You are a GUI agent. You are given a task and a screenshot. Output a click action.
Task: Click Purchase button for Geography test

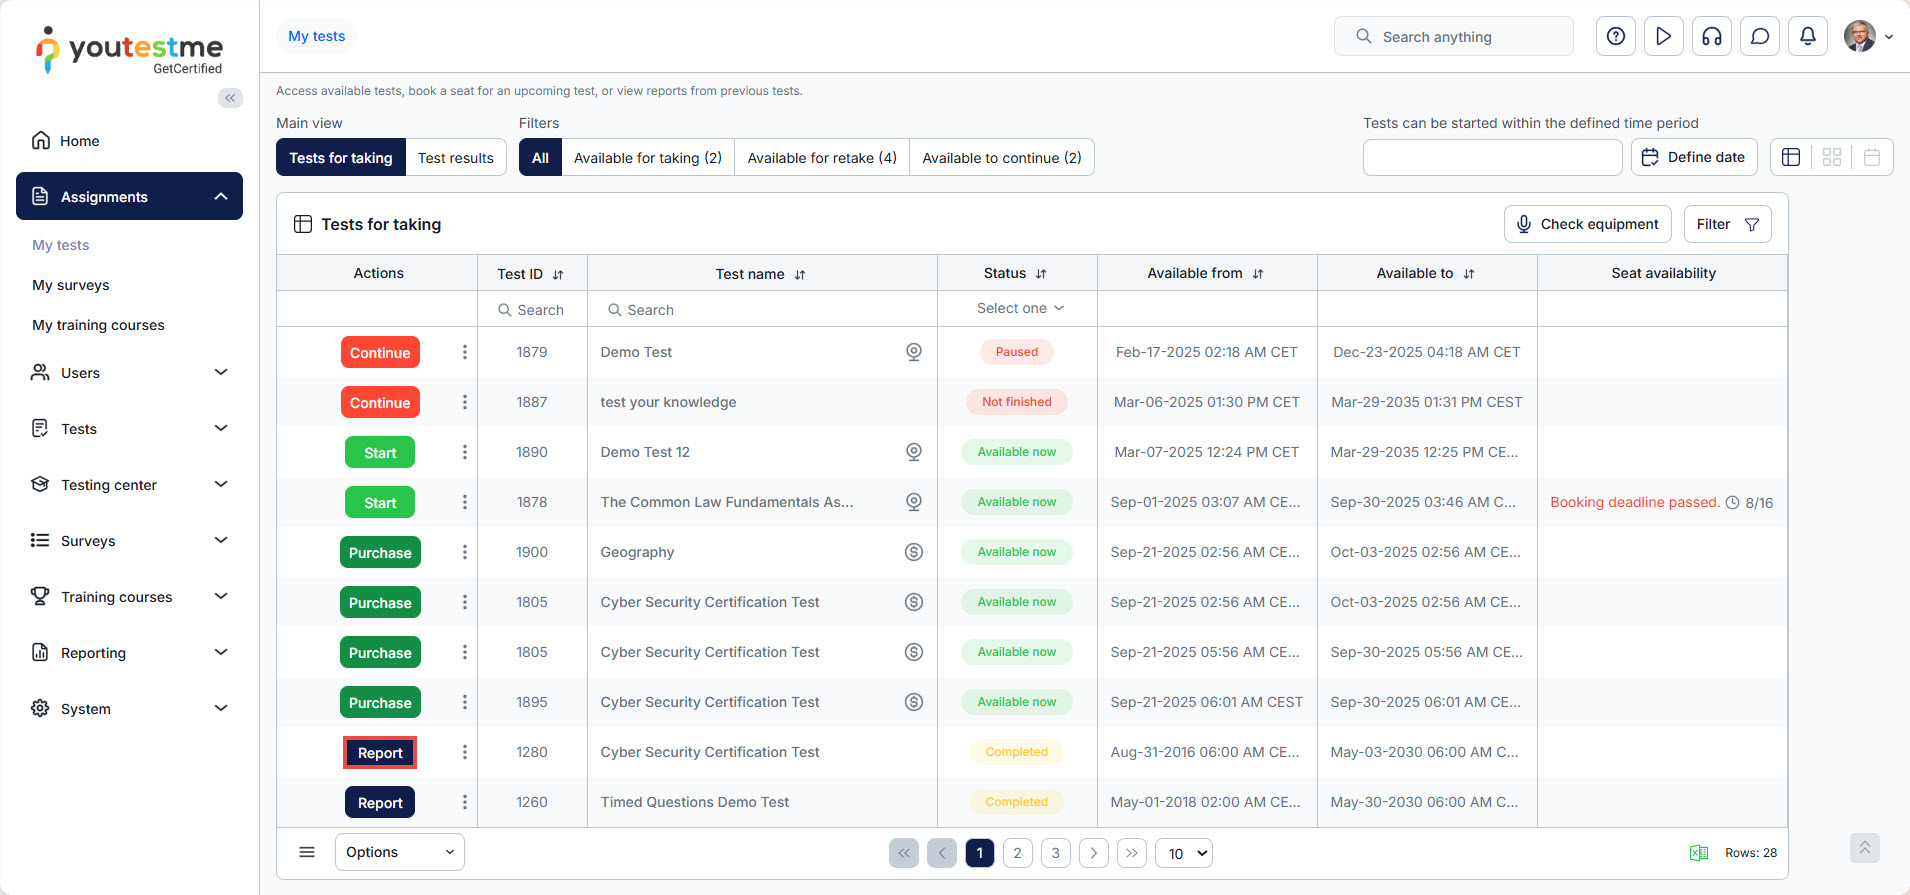click(x=380, y=553)
